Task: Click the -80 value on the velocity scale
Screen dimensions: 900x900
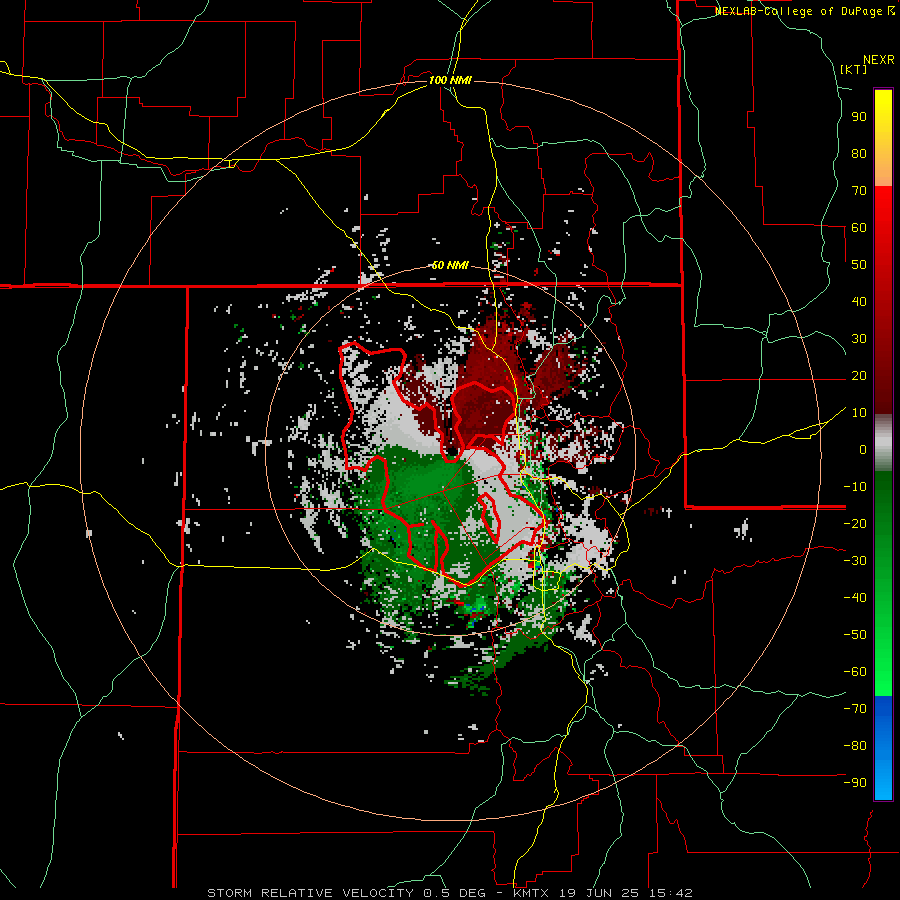Action: [x=855, y=746]
